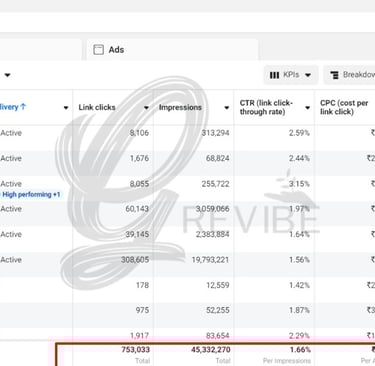375x366 pixels.
Task: Open the Link clicks column options arrow
Action: tap(146, 107)
